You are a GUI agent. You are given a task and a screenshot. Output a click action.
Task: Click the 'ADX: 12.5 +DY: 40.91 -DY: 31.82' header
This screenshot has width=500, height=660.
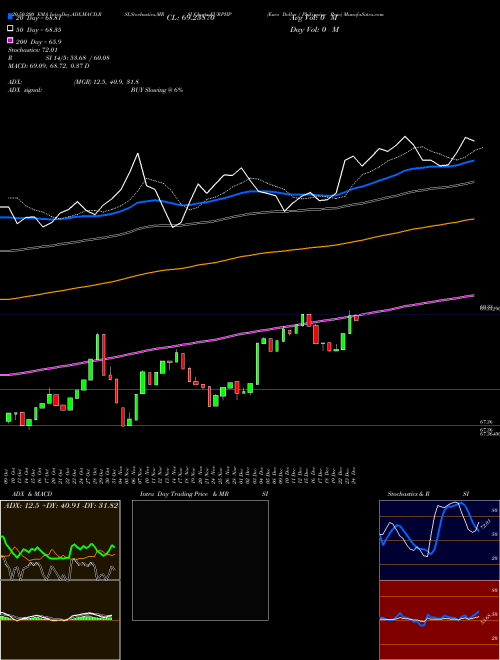tap(60, 506)
